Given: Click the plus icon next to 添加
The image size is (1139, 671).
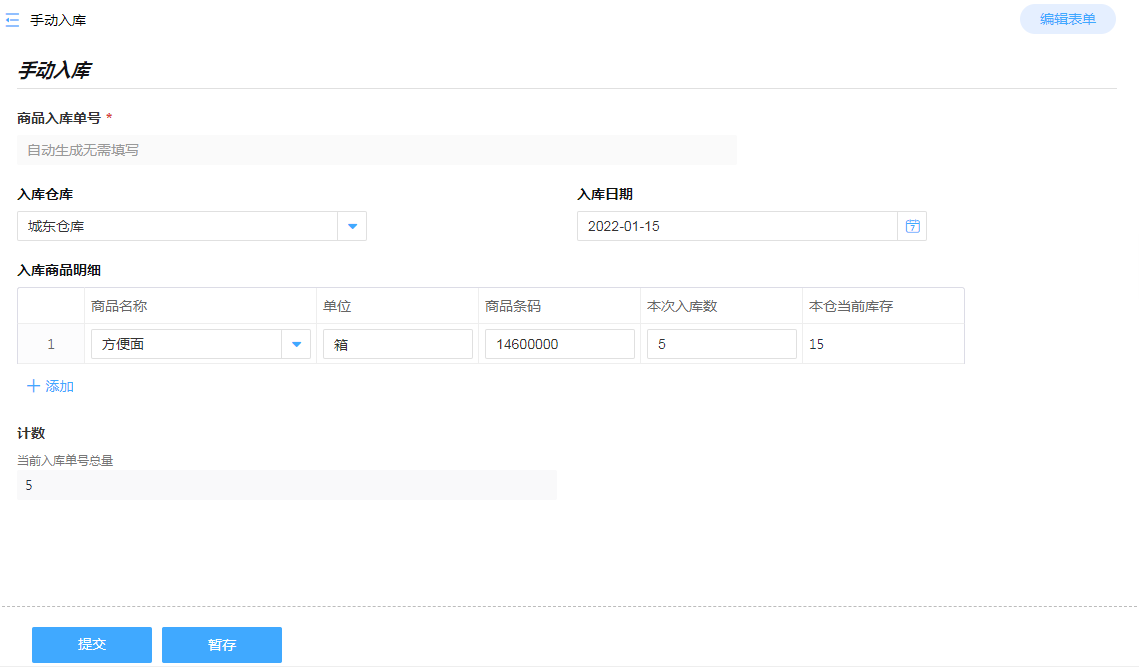Looking at the screenshot, I should 33,386.
